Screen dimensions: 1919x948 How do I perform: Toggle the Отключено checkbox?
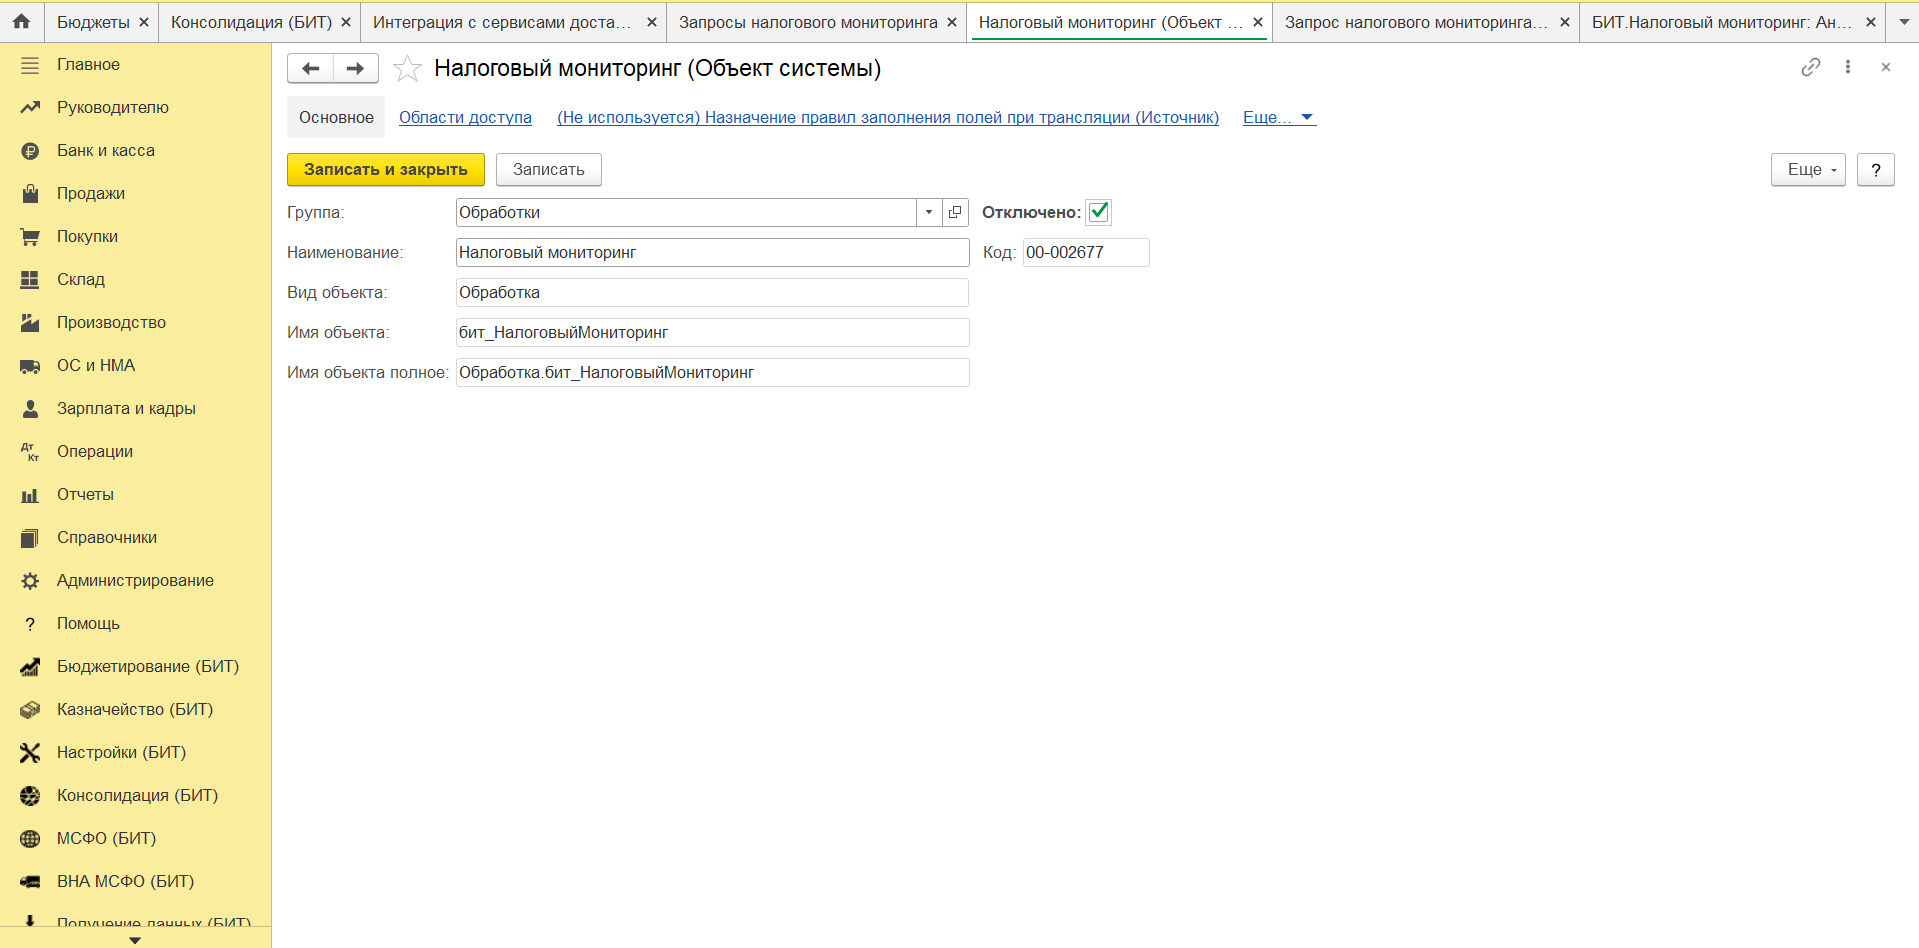click(1099, 212)
